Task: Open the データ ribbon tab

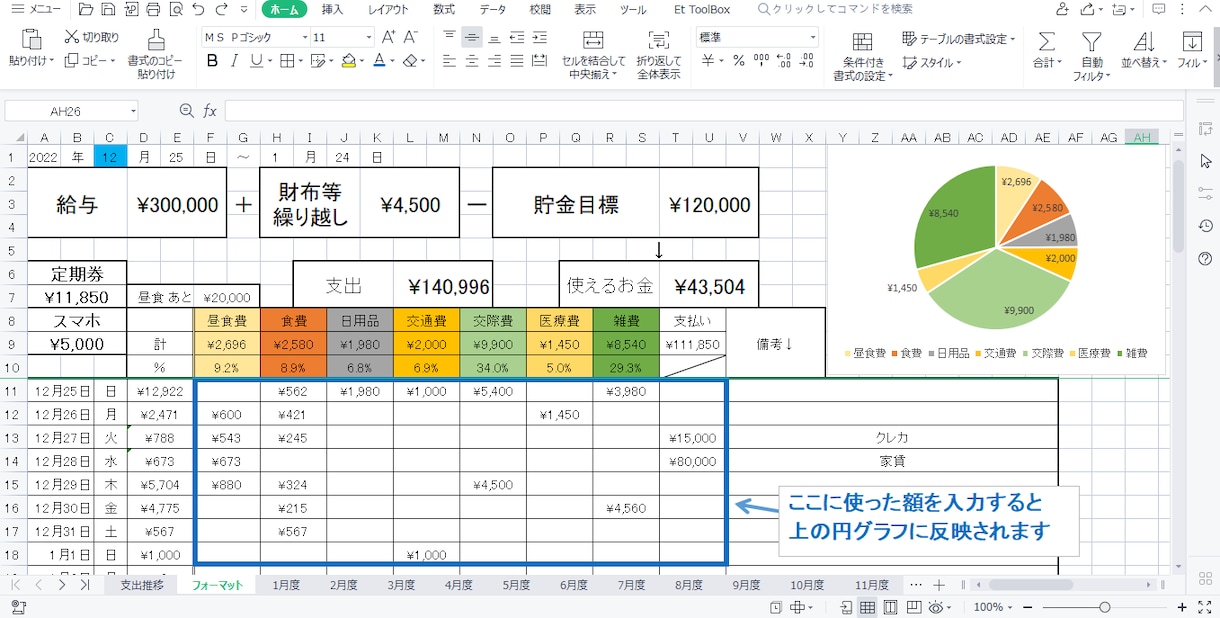Action: click(492, 10)
